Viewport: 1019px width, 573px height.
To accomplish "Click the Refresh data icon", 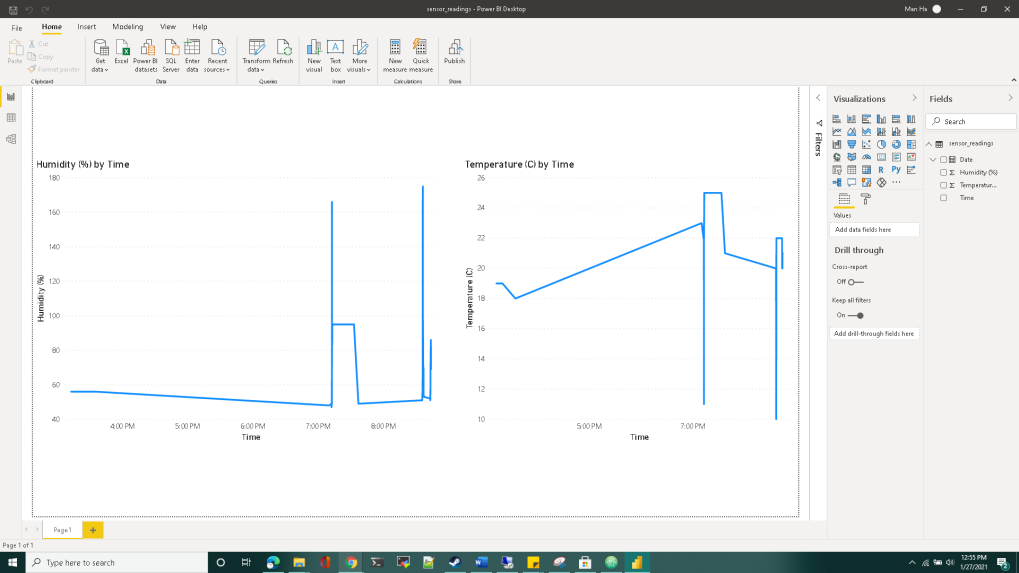I will tap(283, 52).
